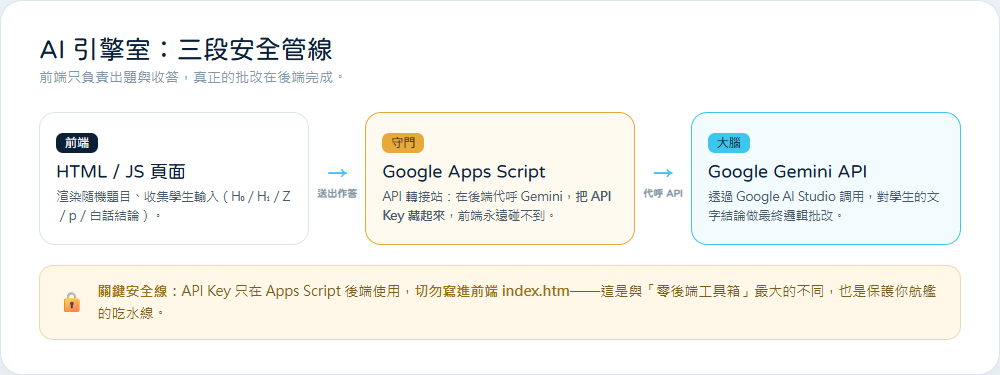The height and width of the screenshot is (375, 1000).
Task: Click the heading AI 引擎室:三段安全管線
Action: pyautogui.click(x=186, y=50)
